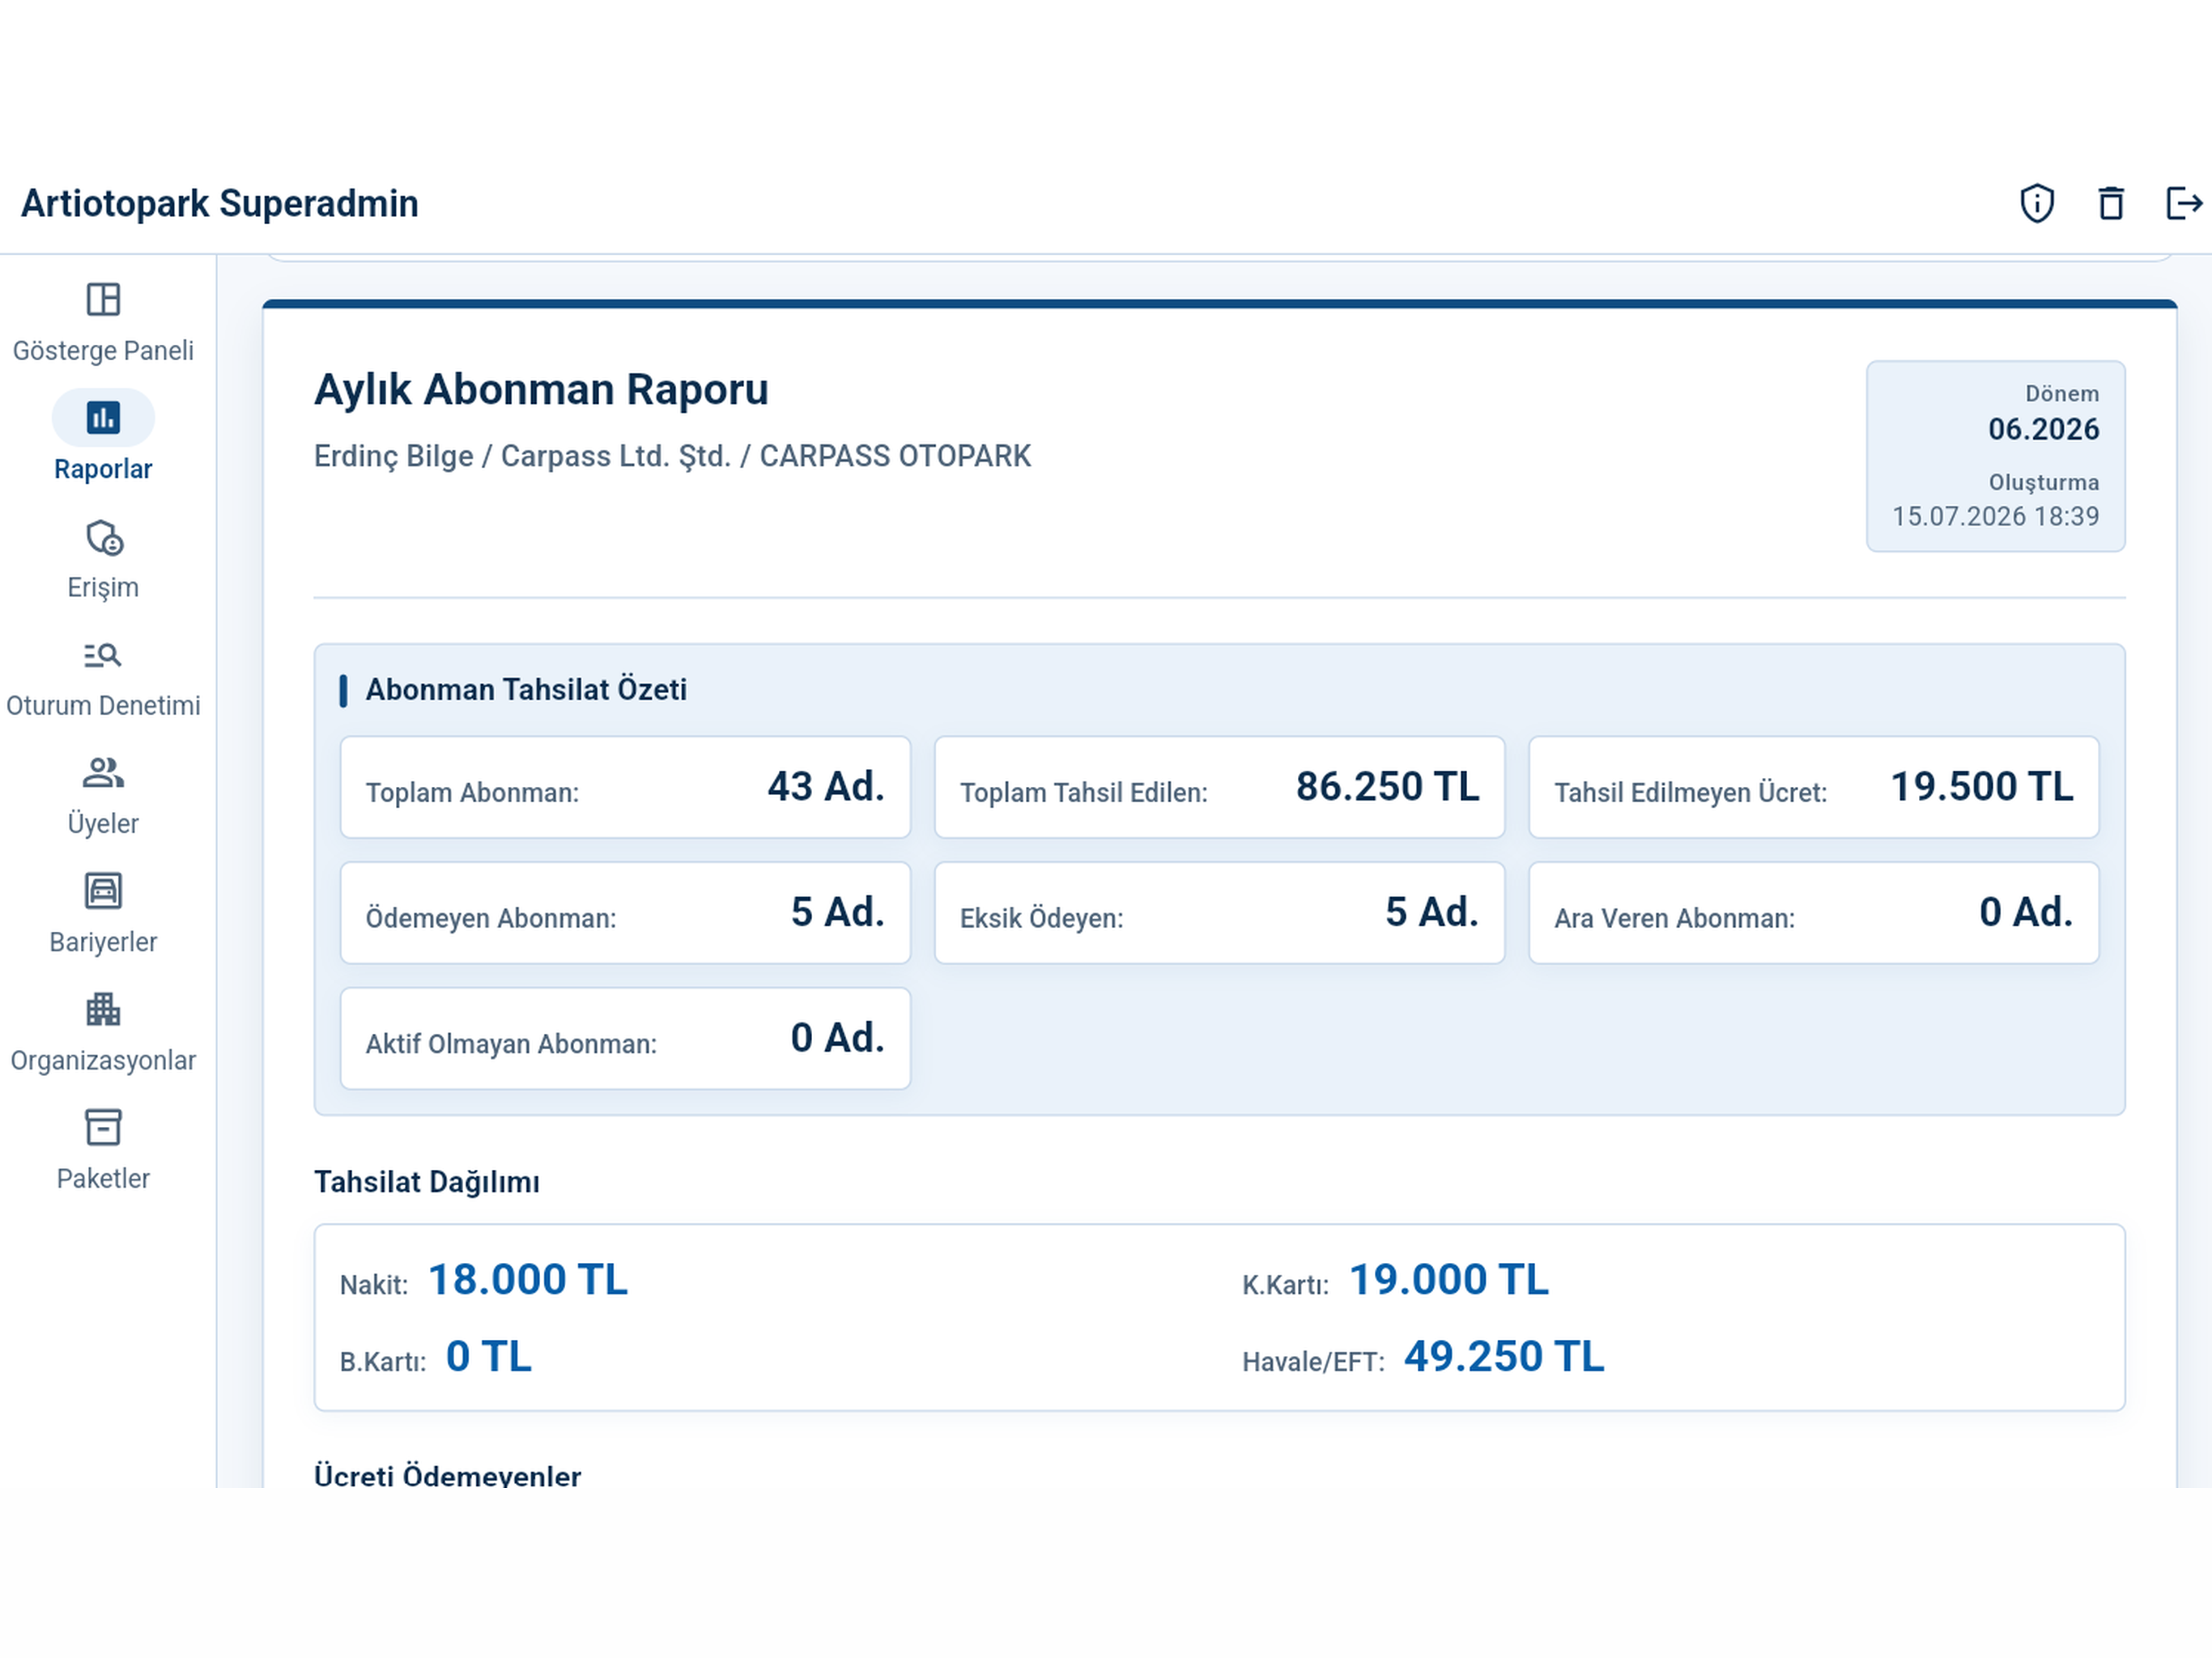Open the Gösterge Paneli dashboard icon

pyautogui.click(x=103, y=299)
